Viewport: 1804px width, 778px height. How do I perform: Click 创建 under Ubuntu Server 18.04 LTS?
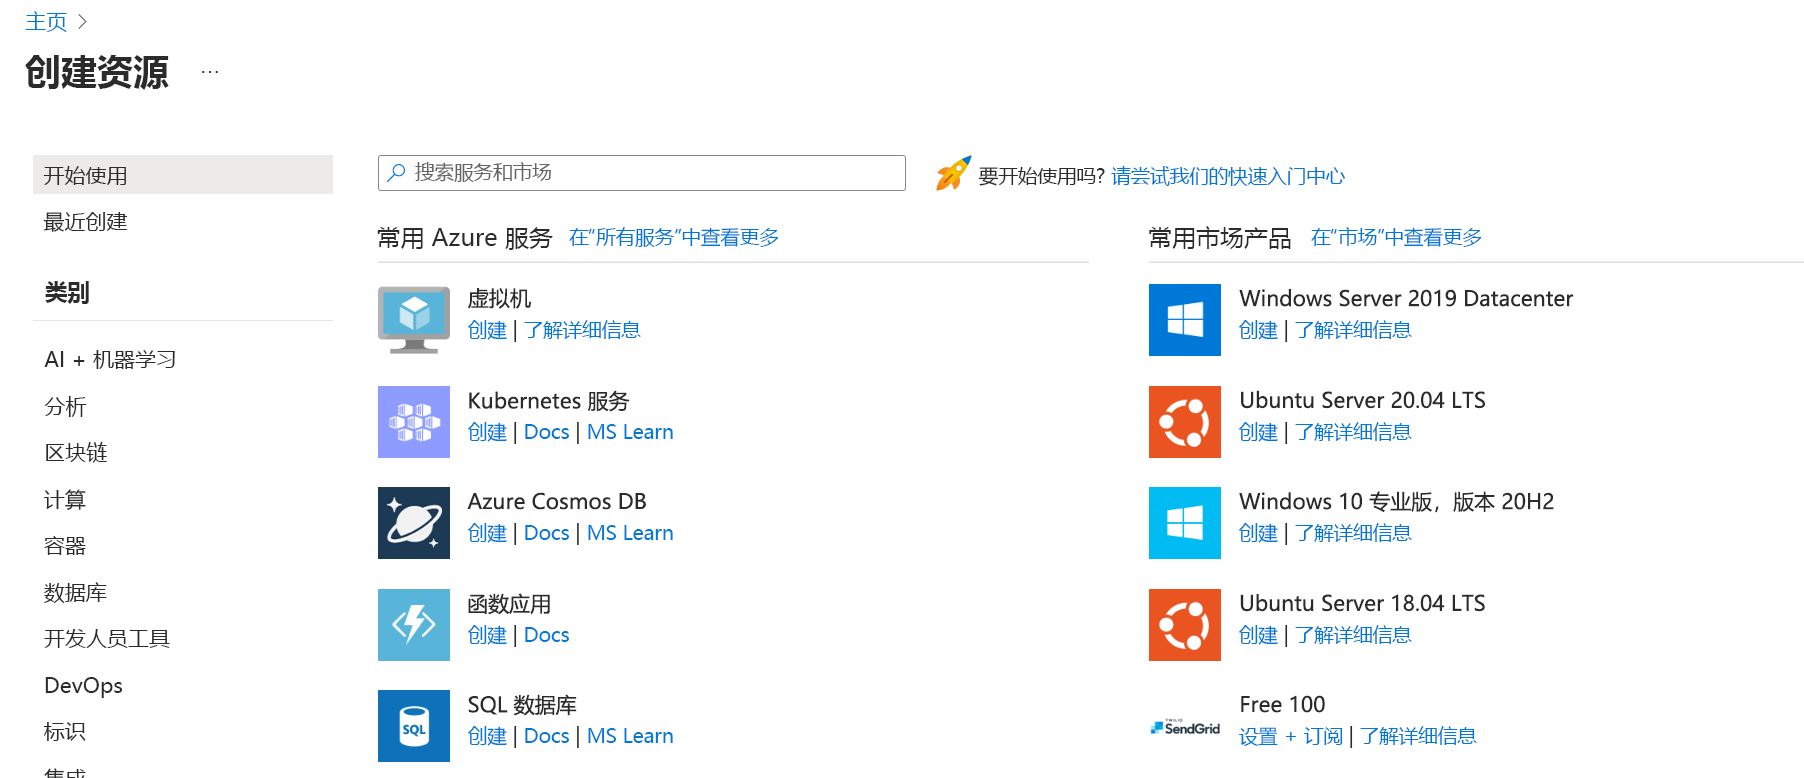coord(1259,635)
